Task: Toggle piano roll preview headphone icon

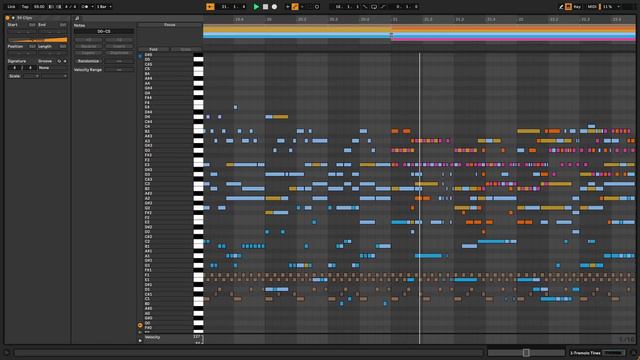Action: [140, 56]
